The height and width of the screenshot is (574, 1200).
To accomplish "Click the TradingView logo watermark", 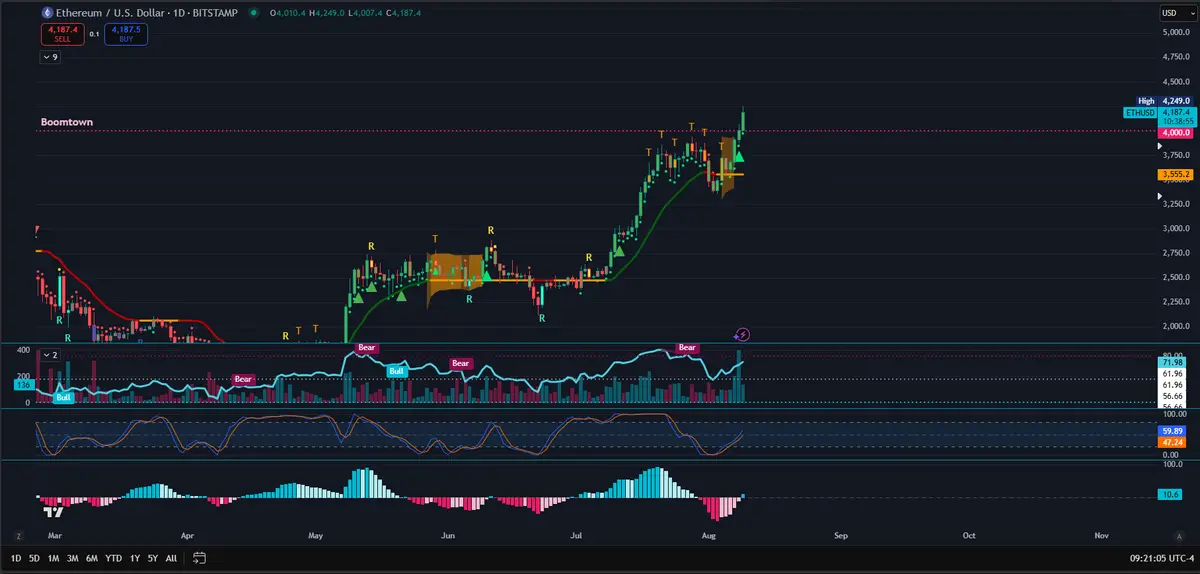I will point(54,511).
